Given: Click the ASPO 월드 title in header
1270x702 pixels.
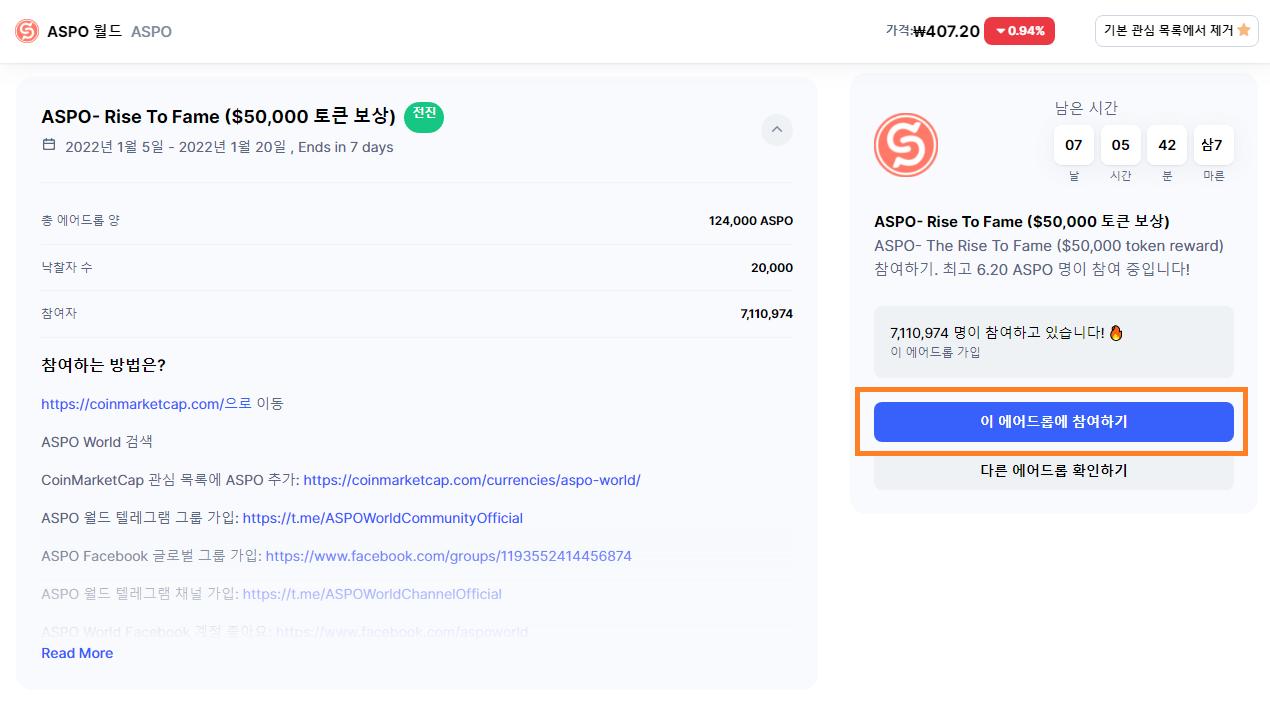Looking at the screenshot, I should (x=85, y=32).
